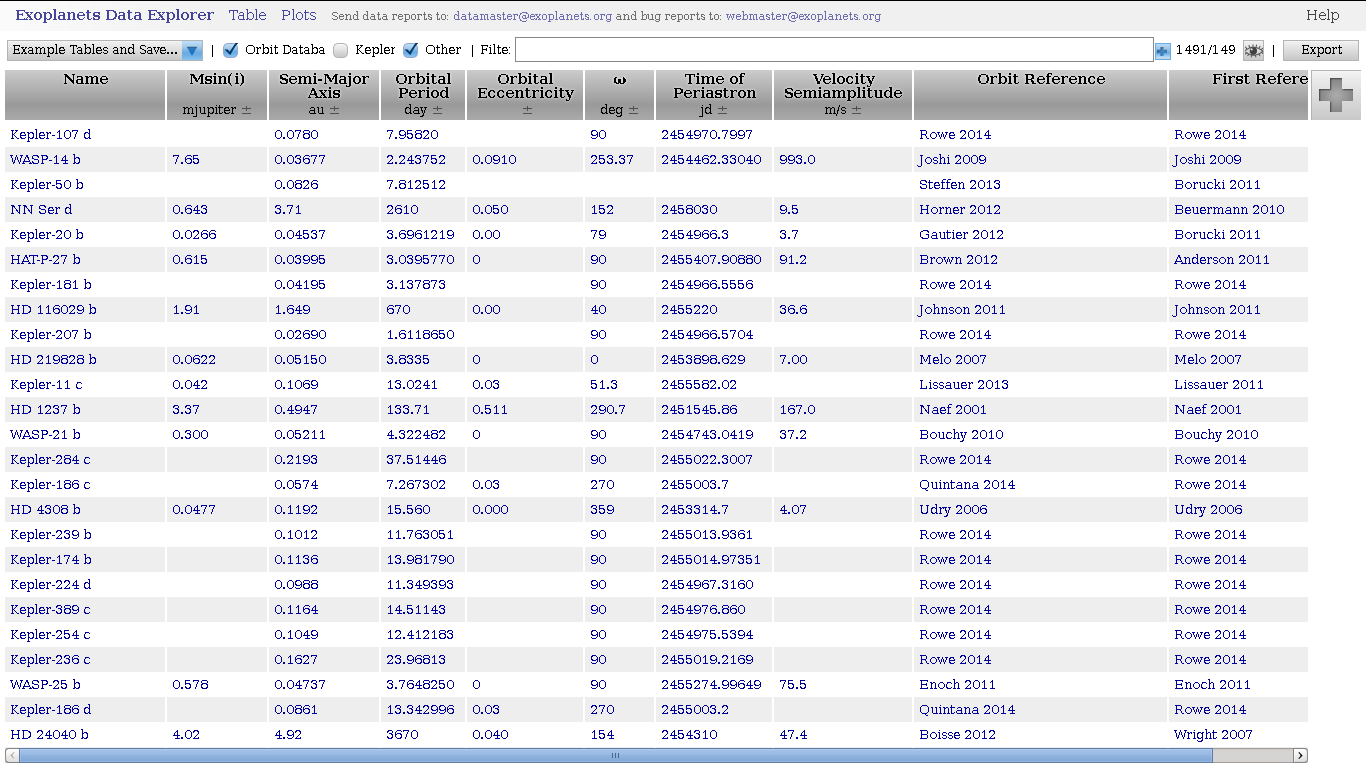Click the horizontal scrollbar's left arrow
This screenshot has width=1366, height=768.
coord(12,756)
